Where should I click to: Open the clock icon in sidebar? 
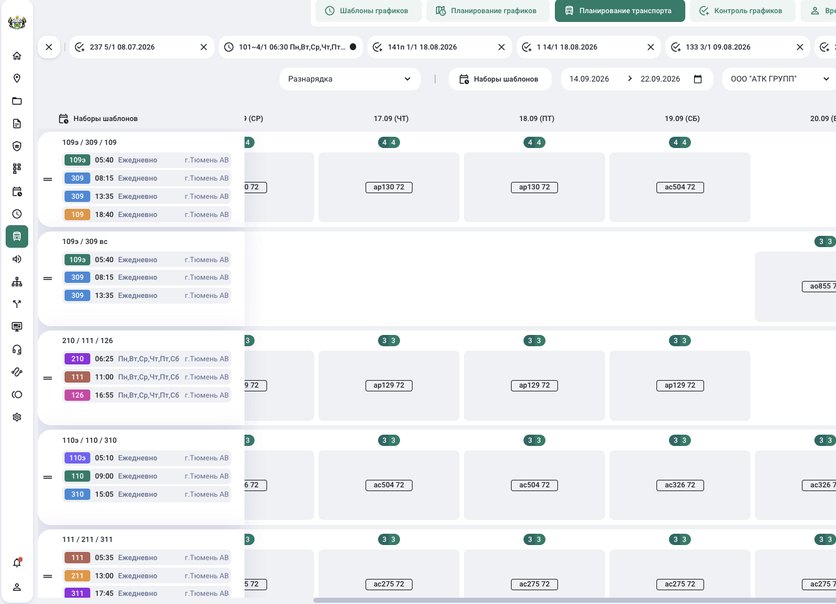coord(17,214)
